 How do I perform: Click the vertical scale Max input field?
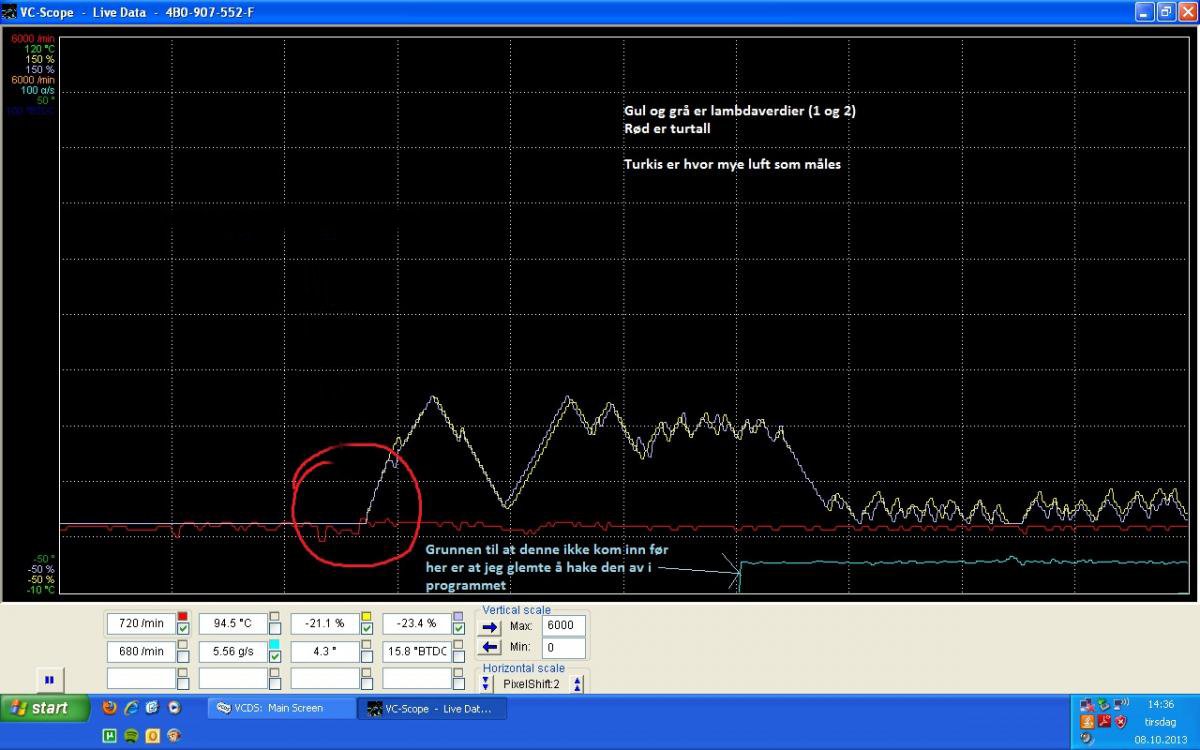tap(563, 626)
